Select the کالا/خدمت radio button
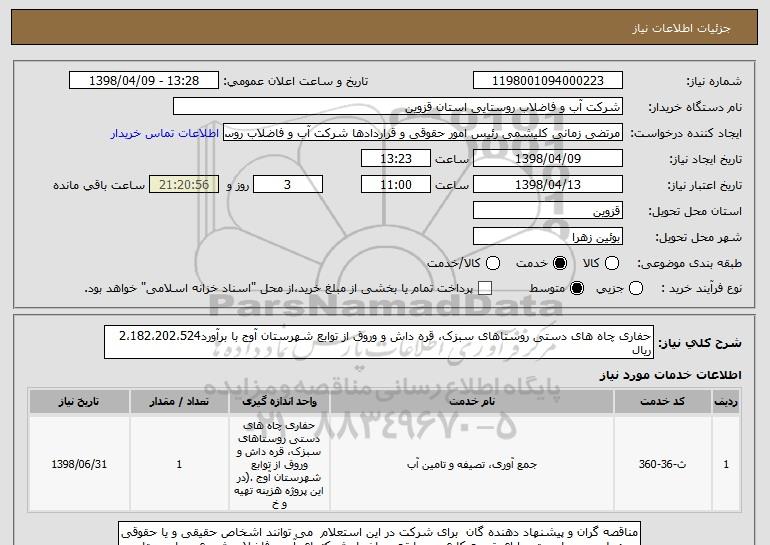 pos(493,263)
